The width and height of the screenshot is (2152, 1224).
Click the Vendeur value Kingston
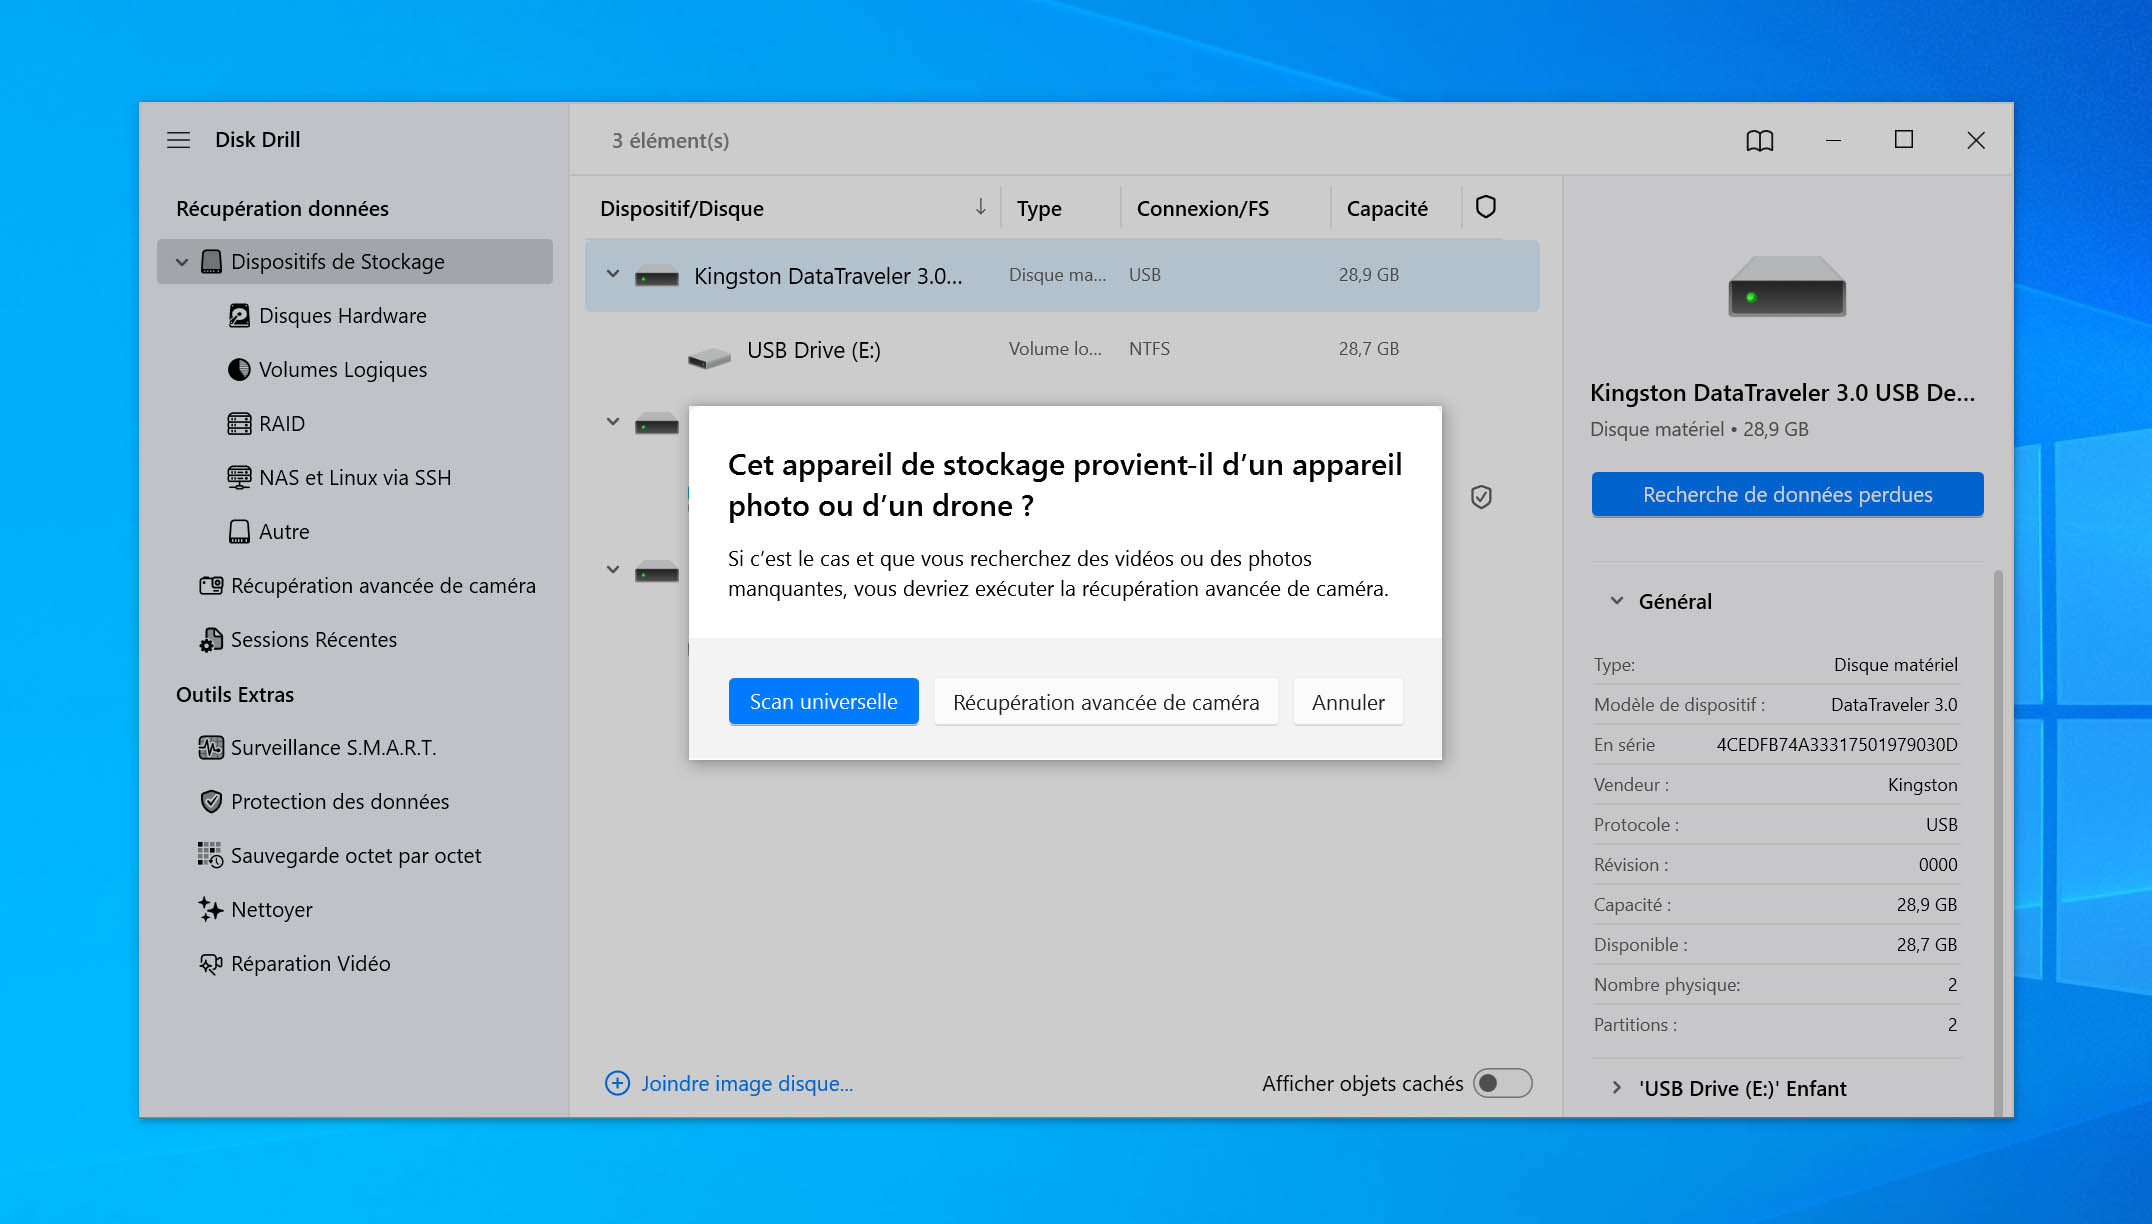pos(1922,785)
